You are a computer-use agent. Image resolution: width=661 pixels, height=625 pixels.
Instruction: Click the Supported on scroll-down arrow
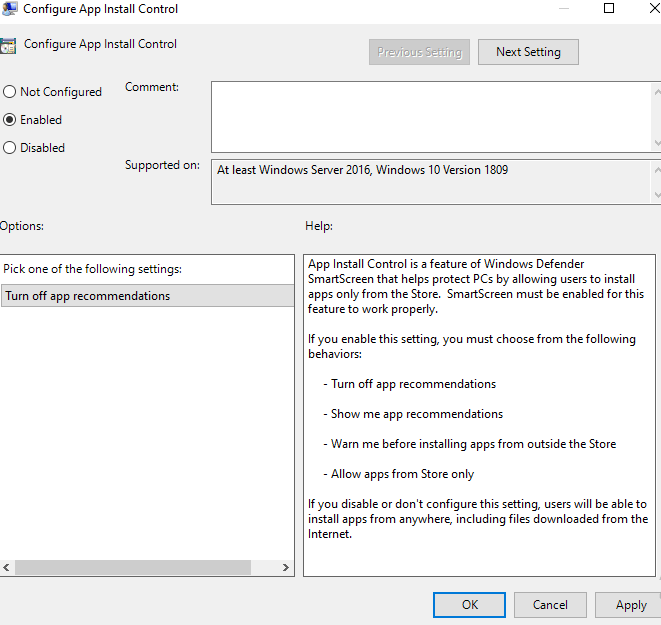click(657, 195)
